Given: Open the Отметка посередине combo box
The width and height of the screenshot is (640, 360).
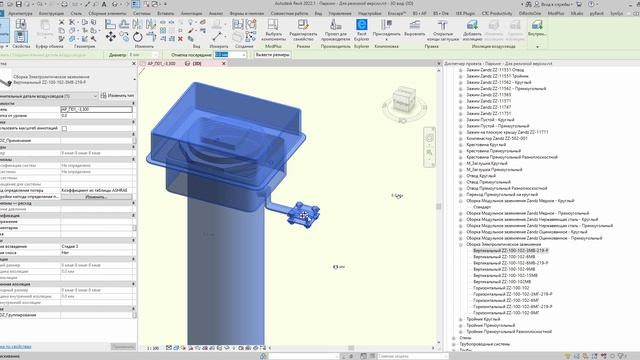Looking at the screenshot, I should pyautogui.click(x=230, y=55).
